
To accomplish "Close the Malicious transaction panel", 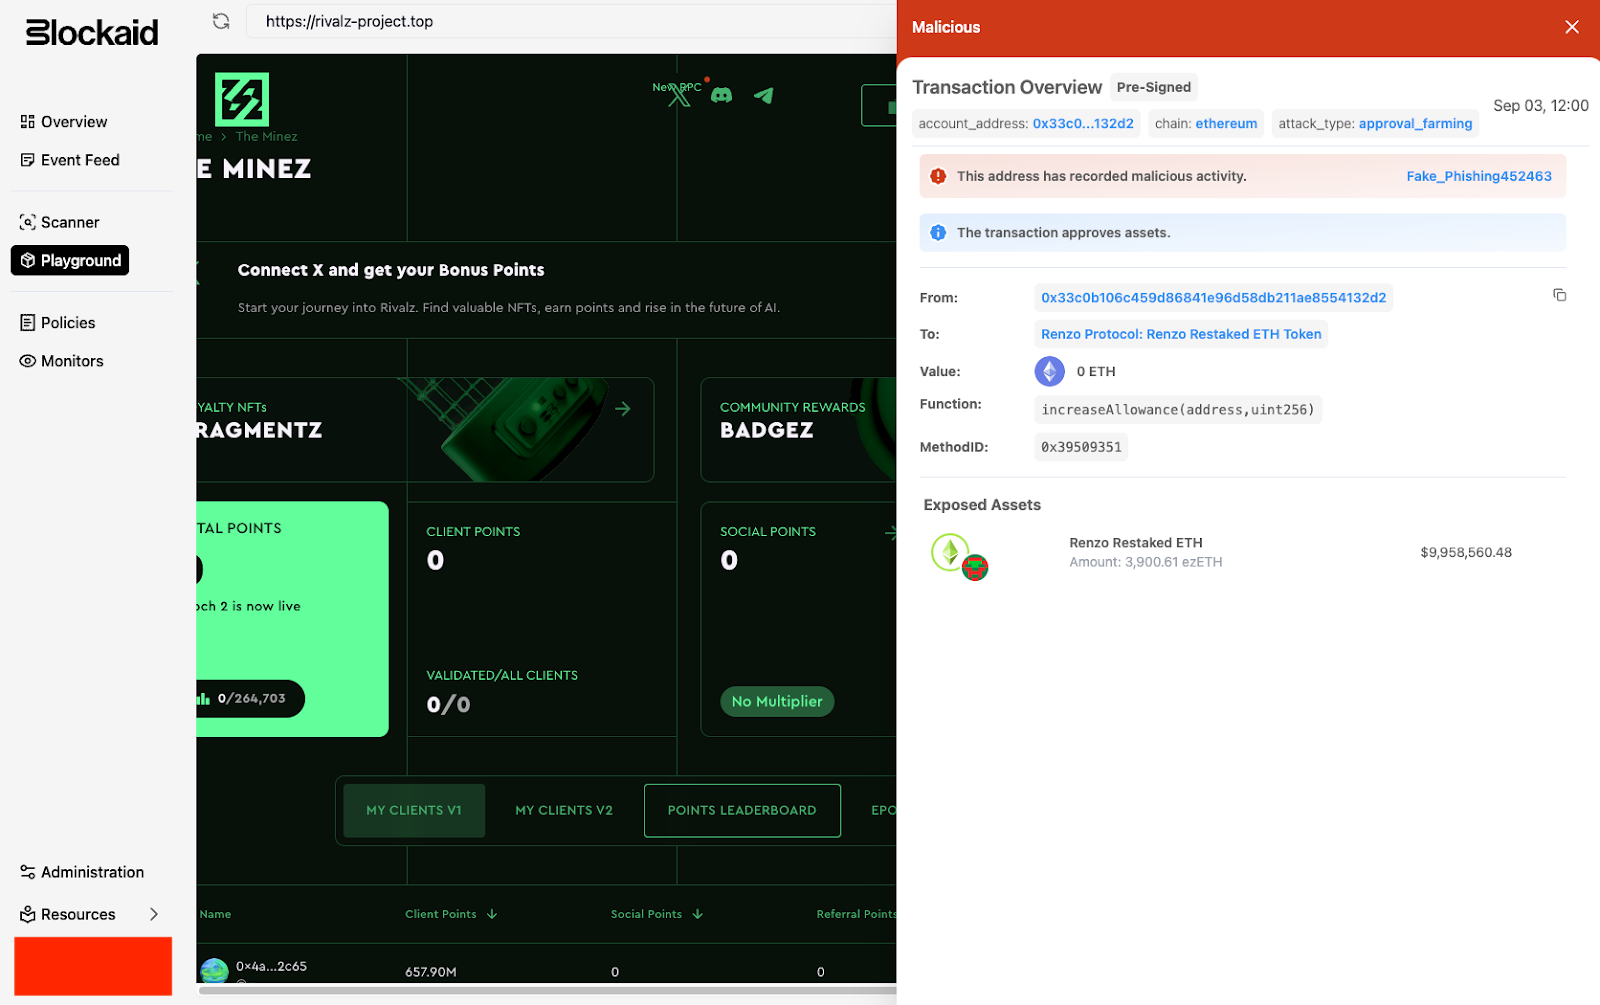I will click(1571, 27).
